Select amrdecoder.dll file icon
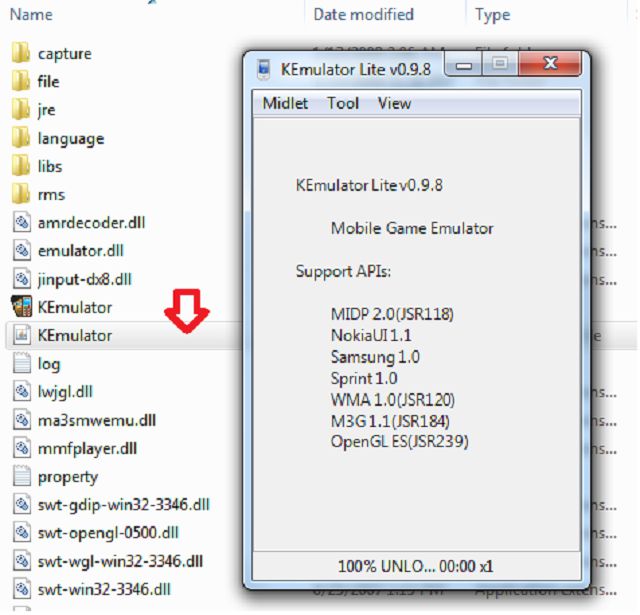640x615 pixels. pos(22,222)
